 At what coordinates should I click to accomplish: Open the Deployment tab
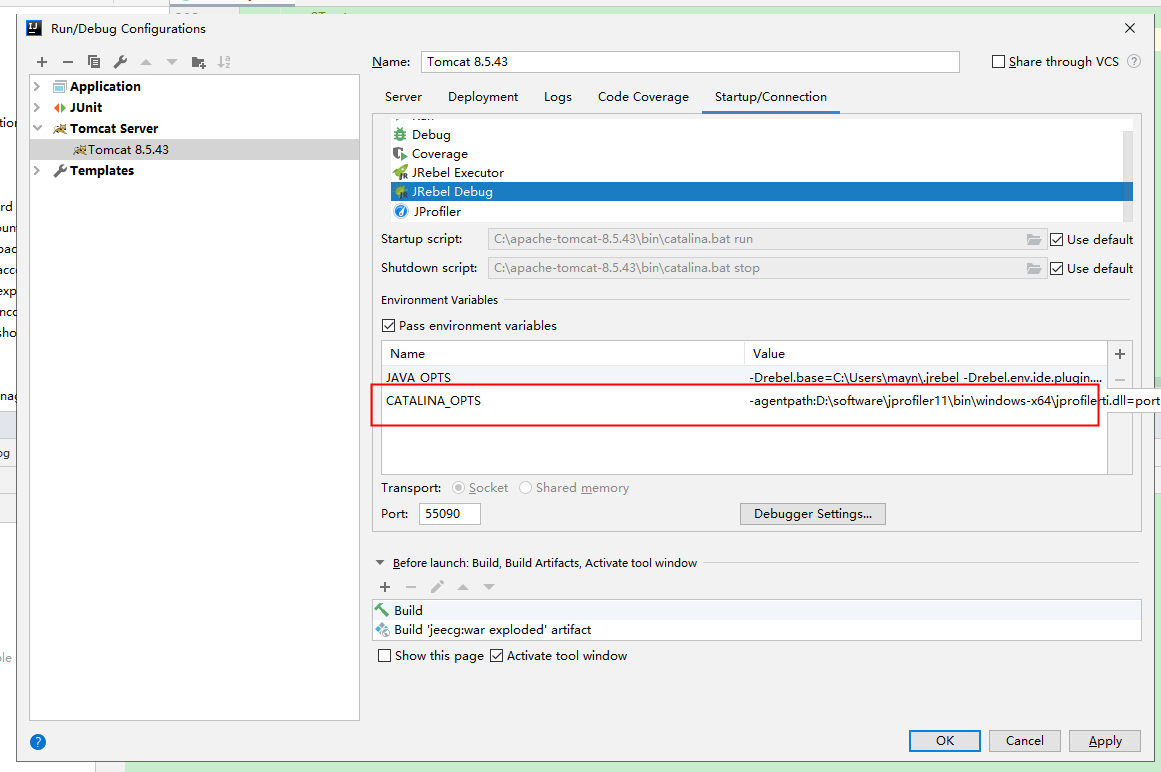point(483,97)
